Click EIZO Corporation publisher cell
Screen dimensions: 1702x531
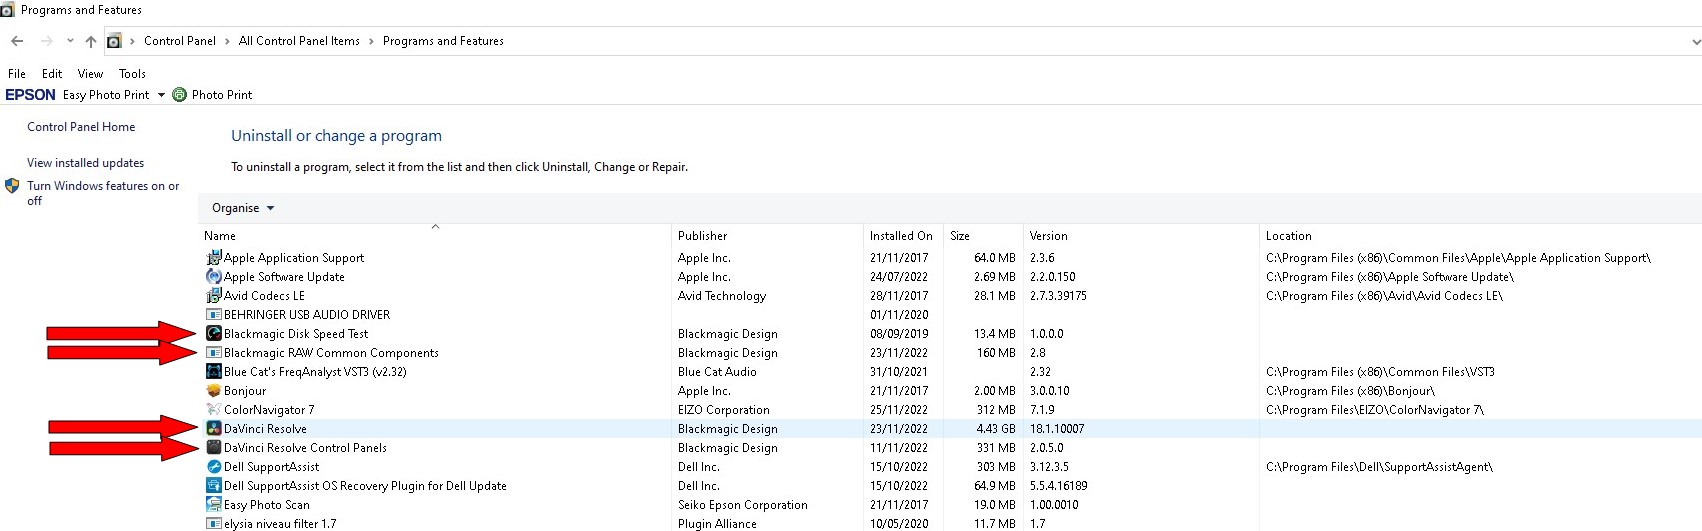[724, 410]
